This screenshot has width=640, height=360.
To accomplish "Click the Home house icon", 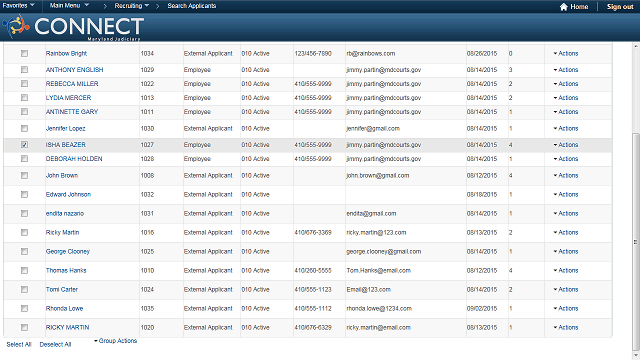I will click(564, 7).
